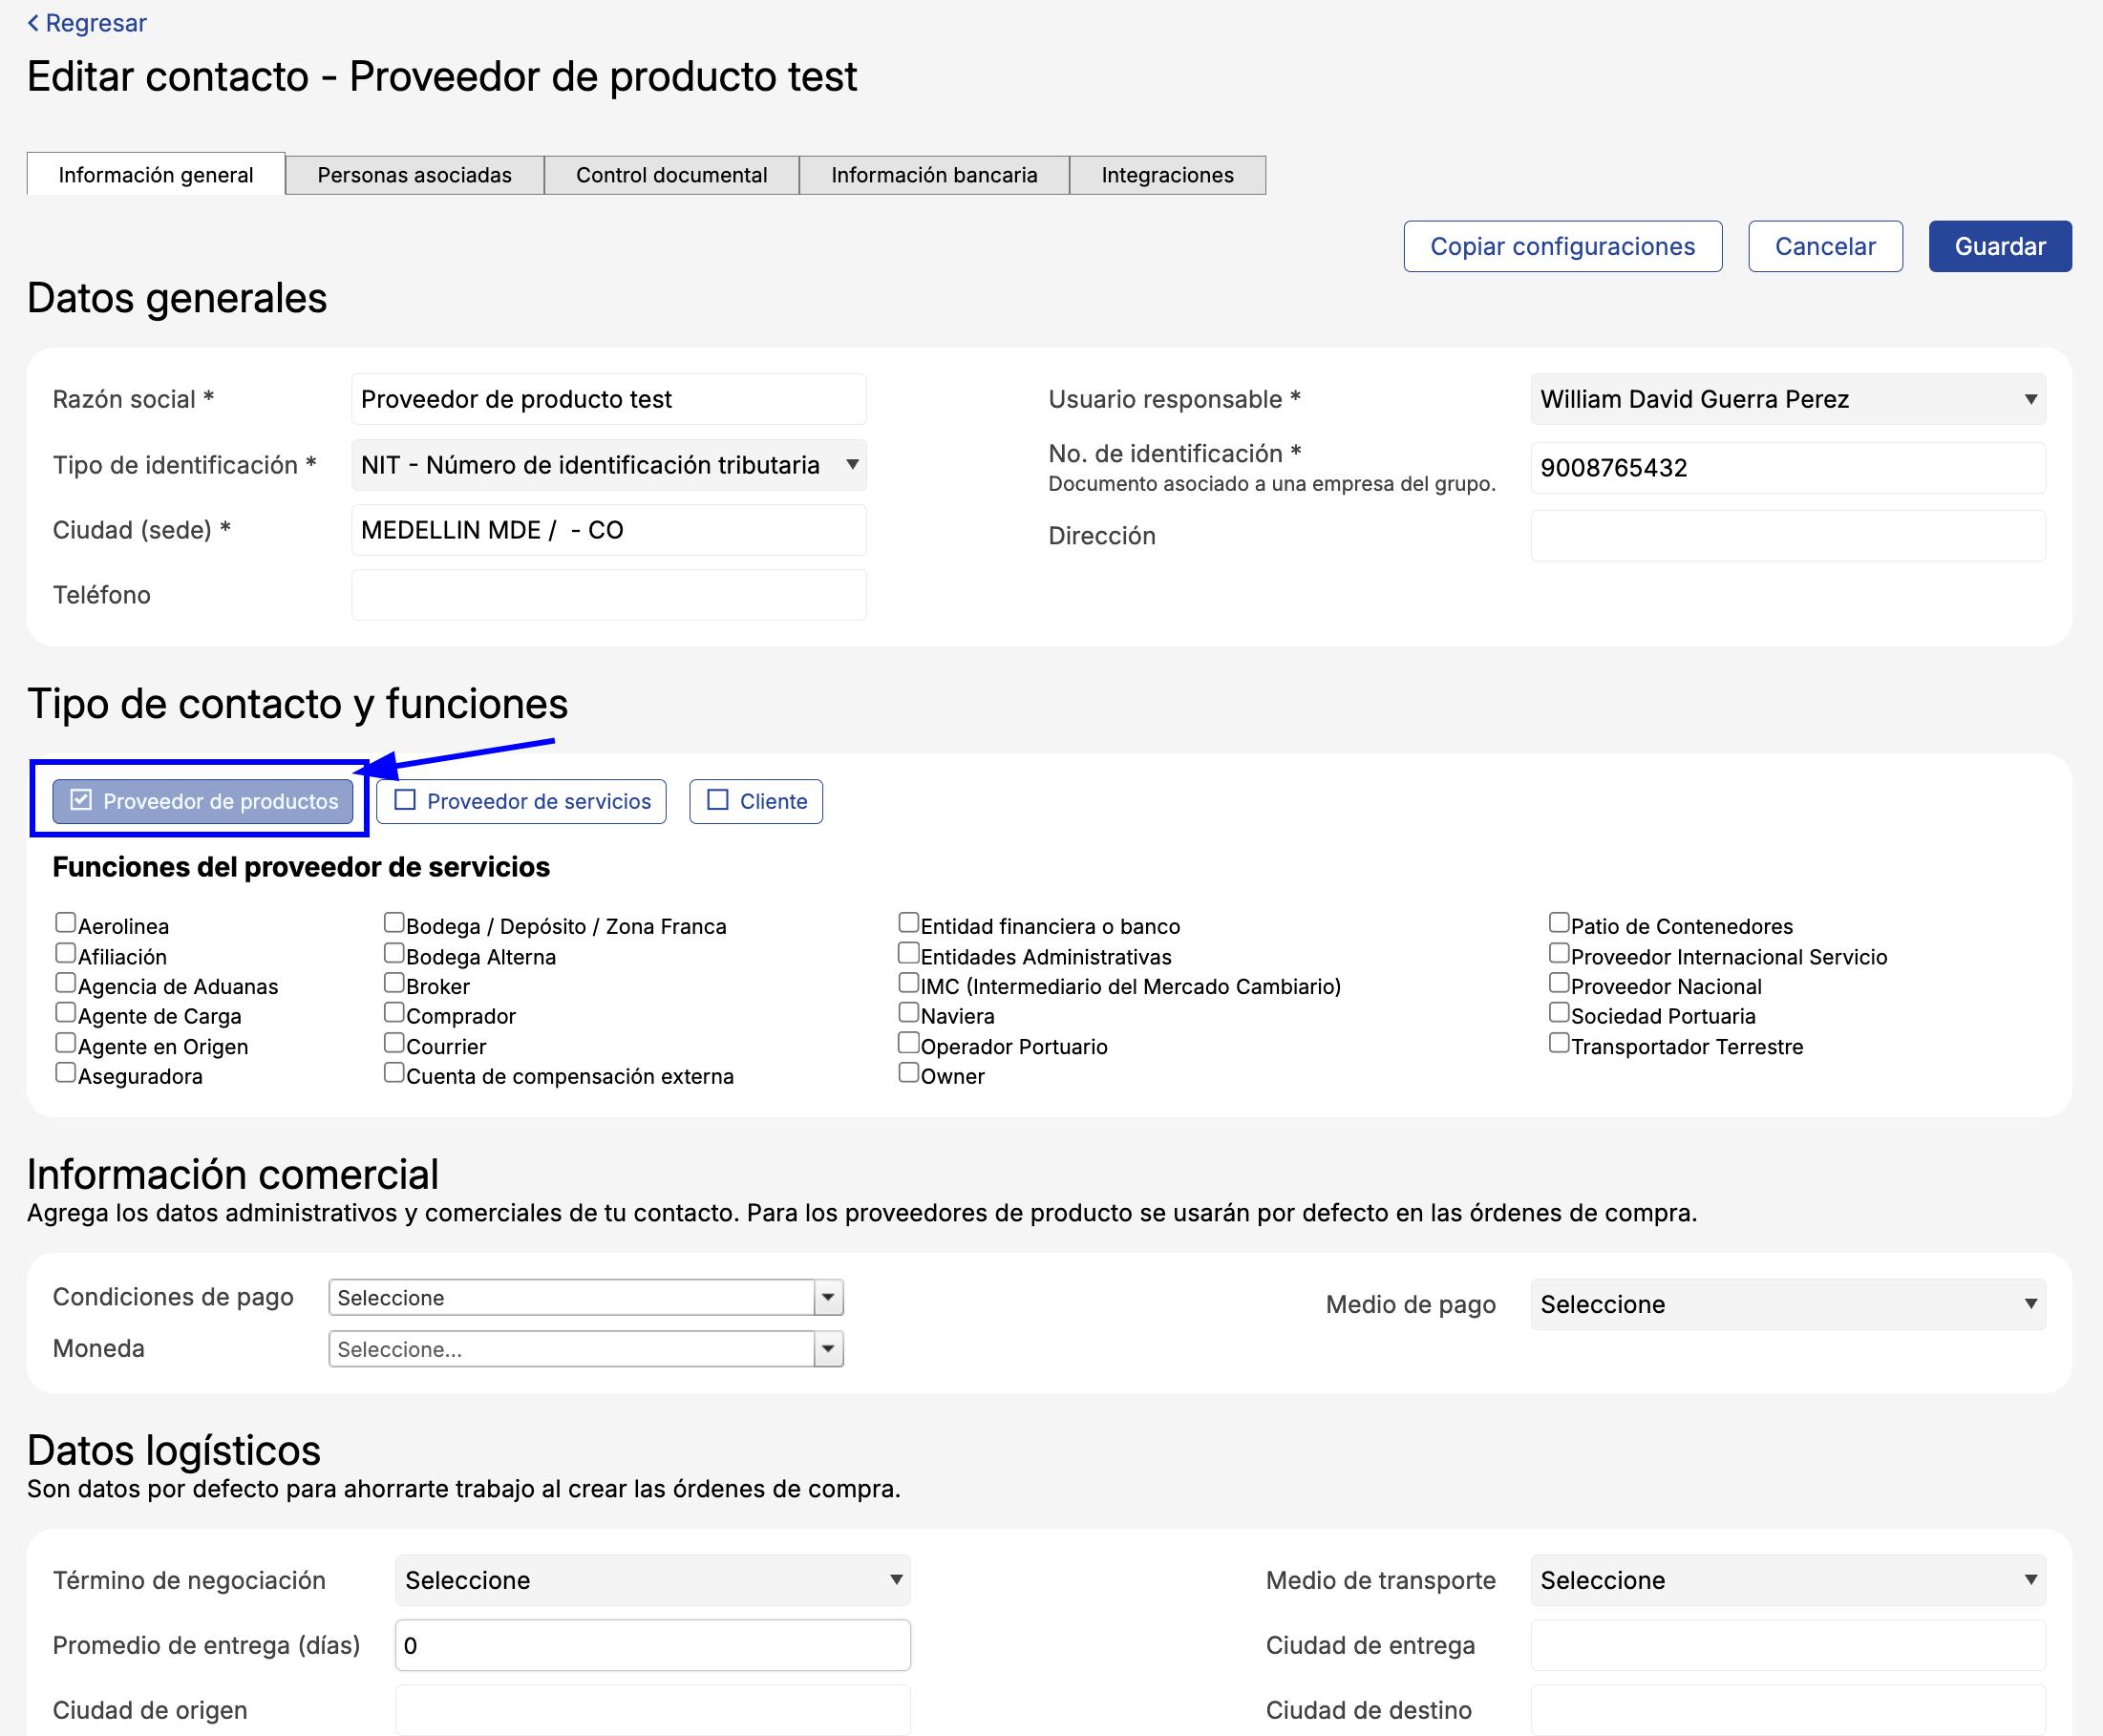Image resolution: width=2103 pixels, height=1736 pixels.
Task: Open the Tipo de identificación dropdown
Action: coord(608,465)
